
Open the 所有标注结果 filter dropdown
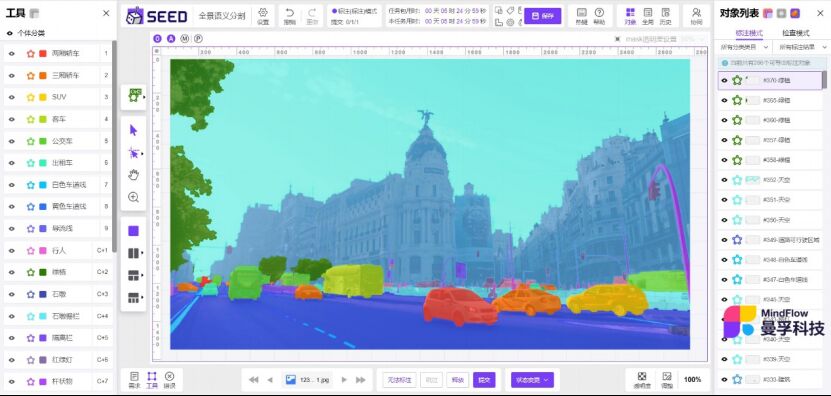click(x=800, y=47)
